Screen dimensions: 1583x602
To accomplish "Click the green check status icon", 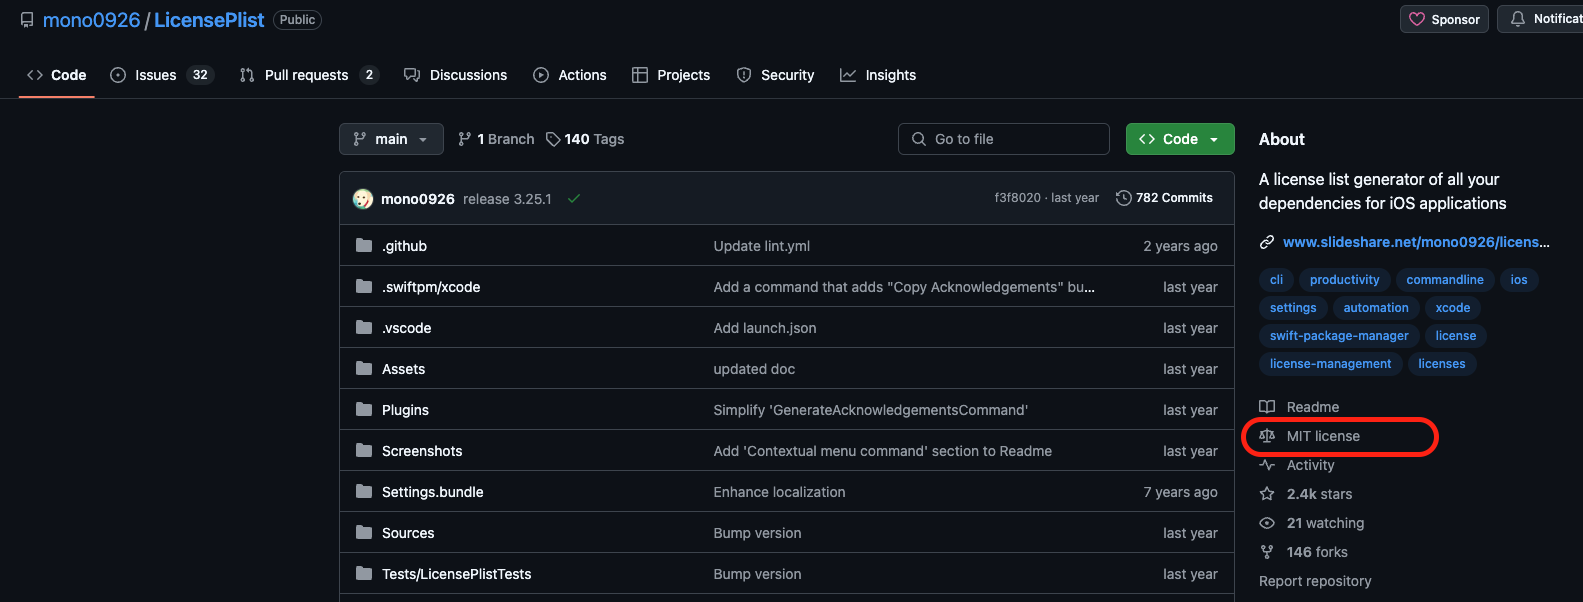I will (x=574, y=198).
